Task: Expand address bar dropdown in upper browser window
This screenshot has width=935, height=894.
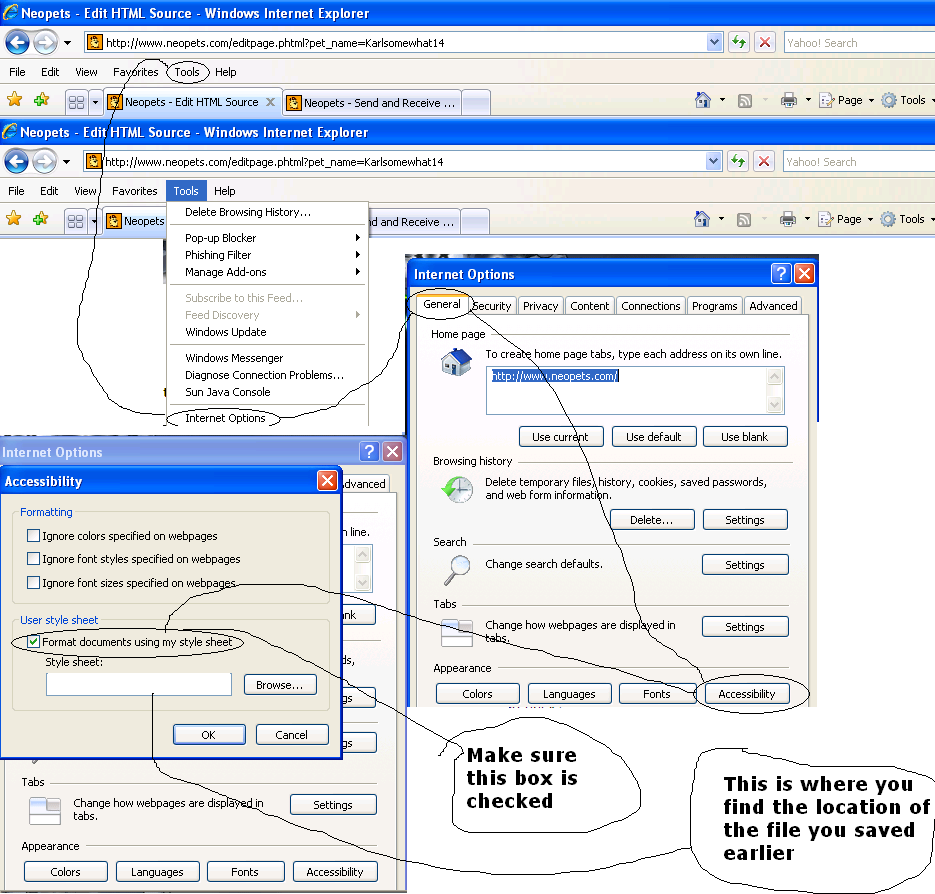Action: pyautogui.click(x=714, y=42)
